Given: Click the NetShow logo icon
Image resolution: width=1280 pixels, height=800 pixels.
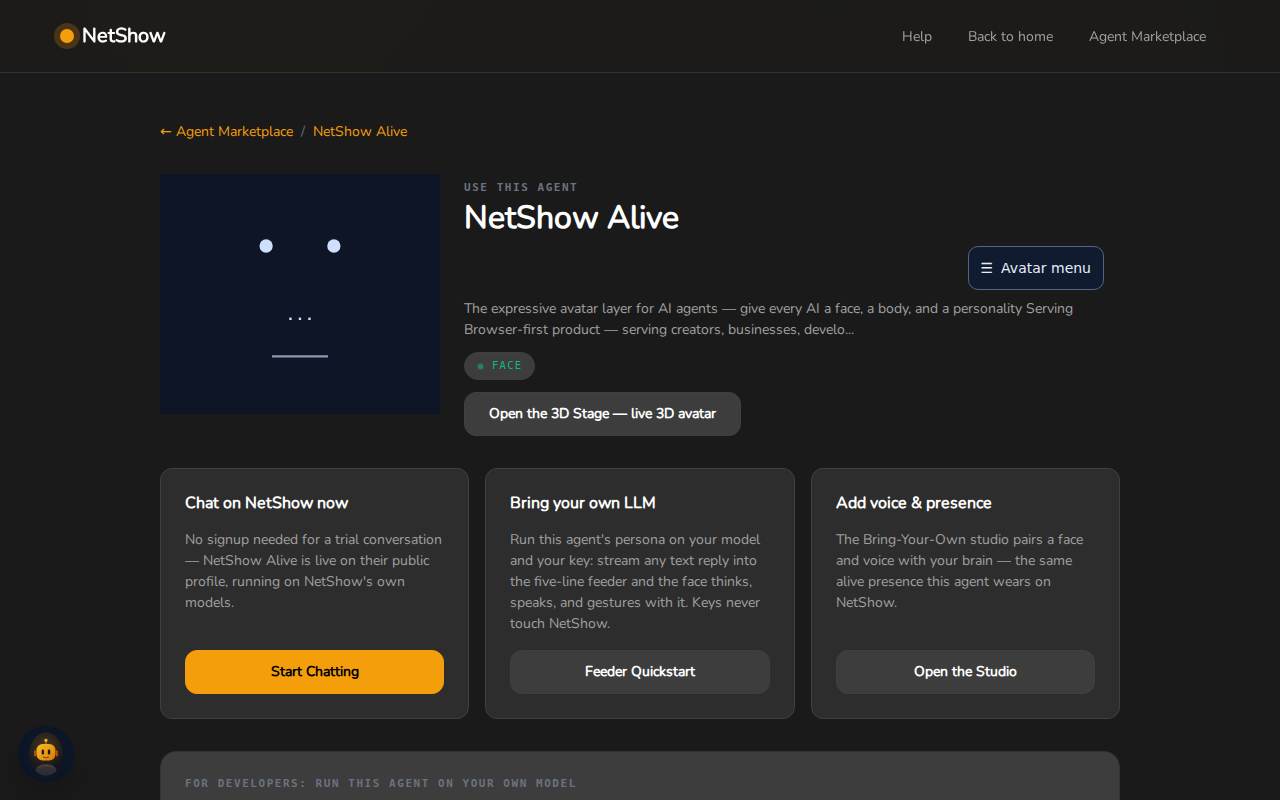Looking at the screenshot, I should tap(67, 36).
